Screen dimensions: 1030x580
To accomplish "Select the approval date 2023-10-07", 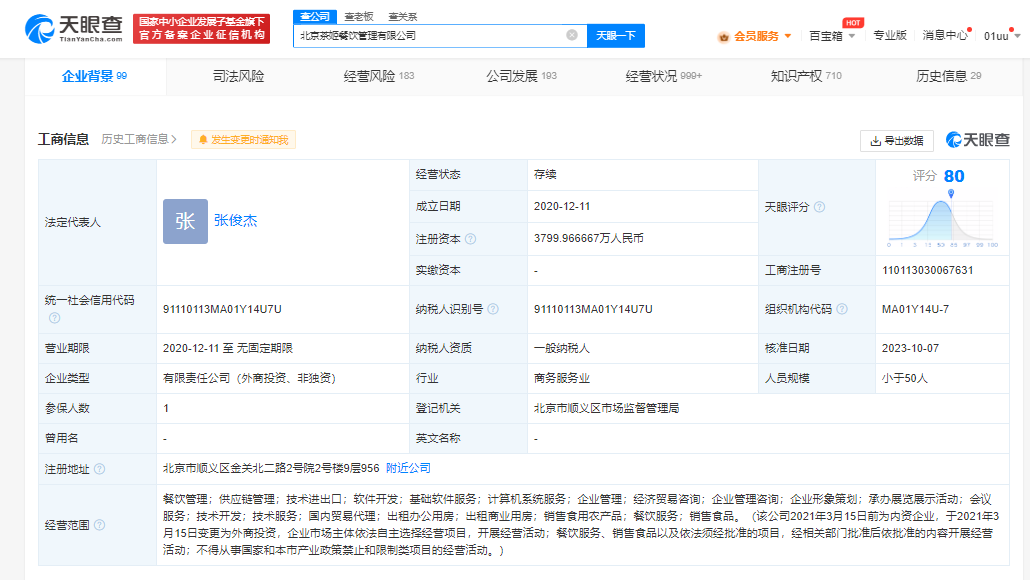I will 910,348.
